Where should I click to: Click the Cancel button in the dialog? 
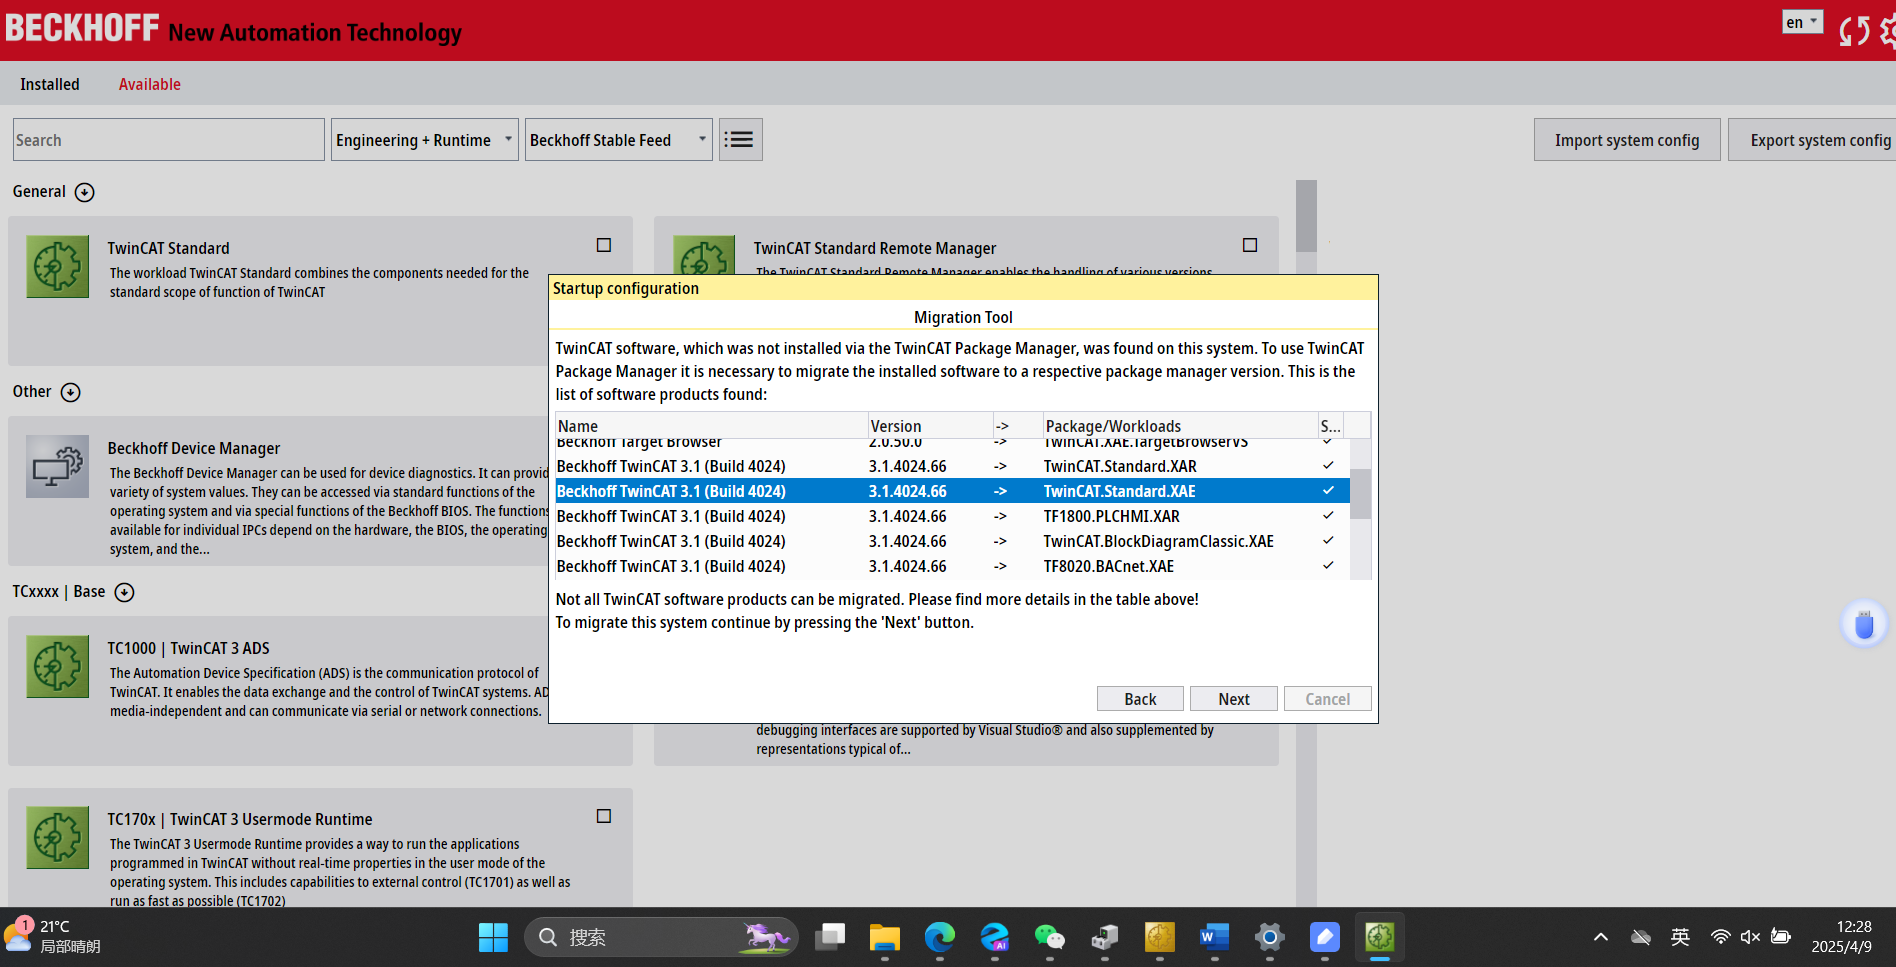coord(1327,699)
